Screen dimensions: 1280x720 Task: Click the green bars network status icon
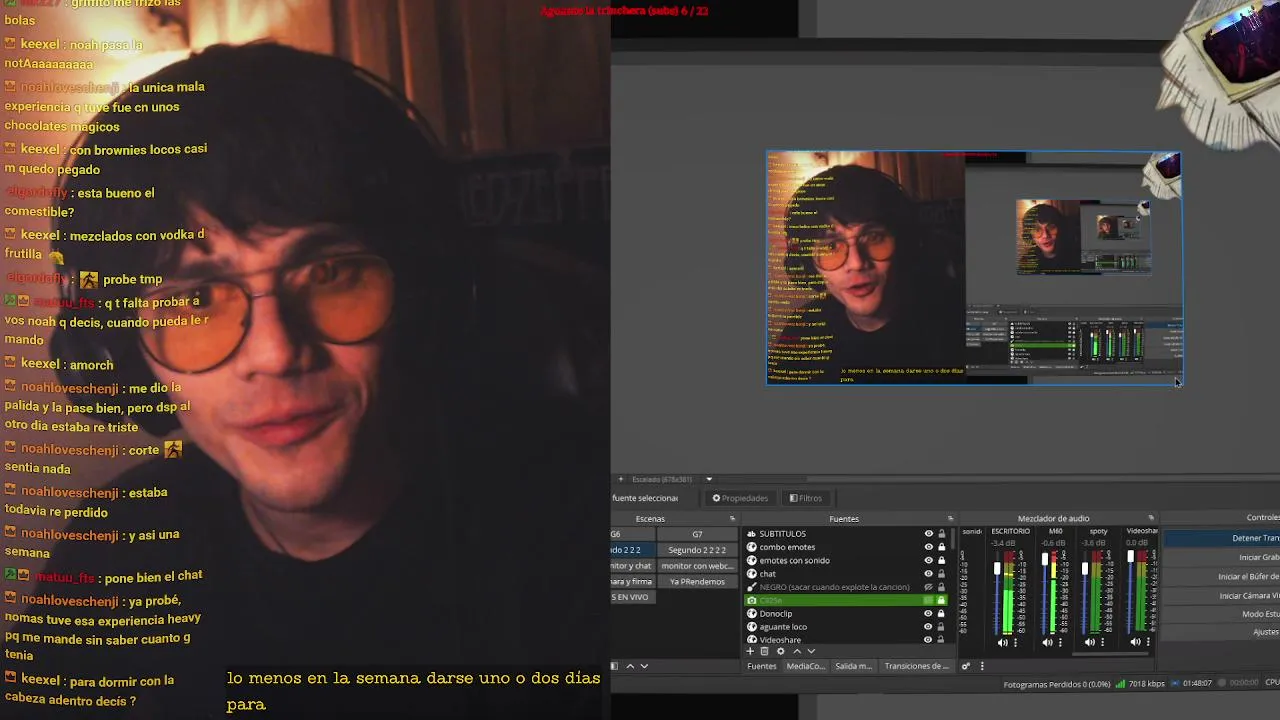(x=1121, y=684)
